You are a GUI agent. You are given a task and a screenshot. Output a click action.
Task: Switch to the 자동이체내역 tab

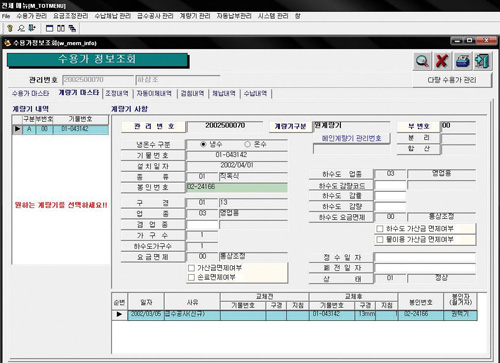click(154, 94)
